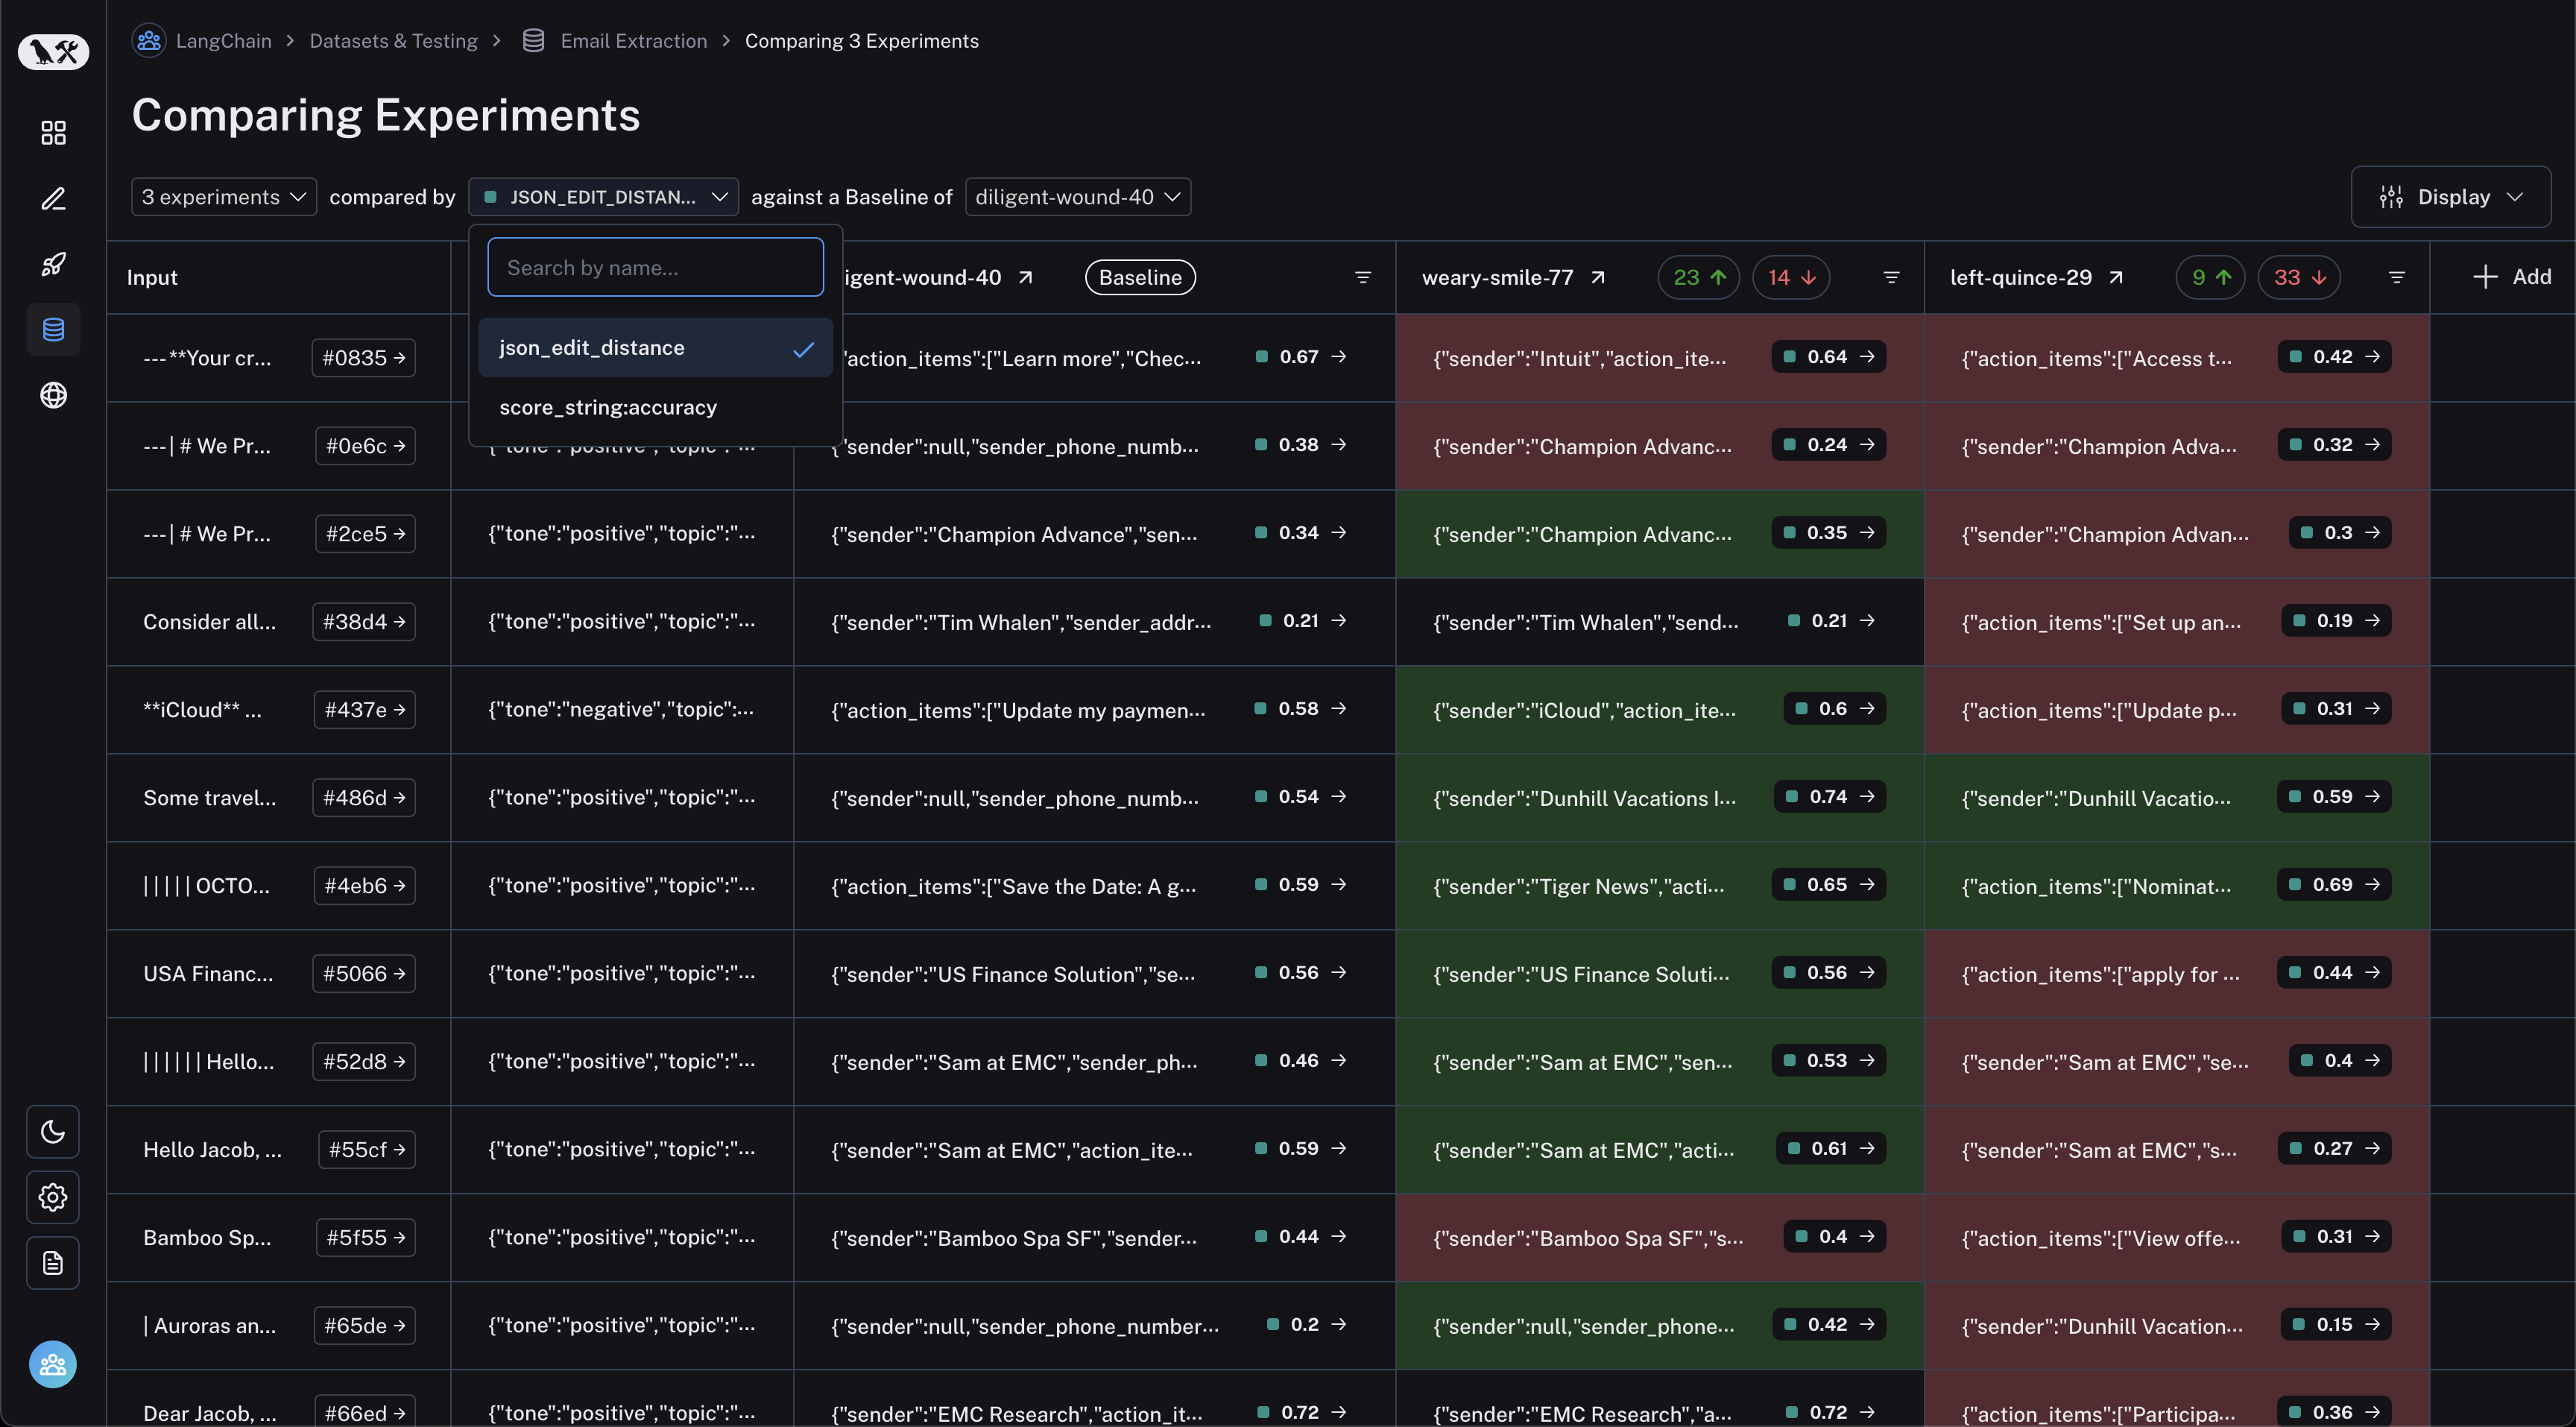This screenshot has width=2576, height=1427.
Task: Expand the 3 experiments dropdown
Action: tap(223, 197)
